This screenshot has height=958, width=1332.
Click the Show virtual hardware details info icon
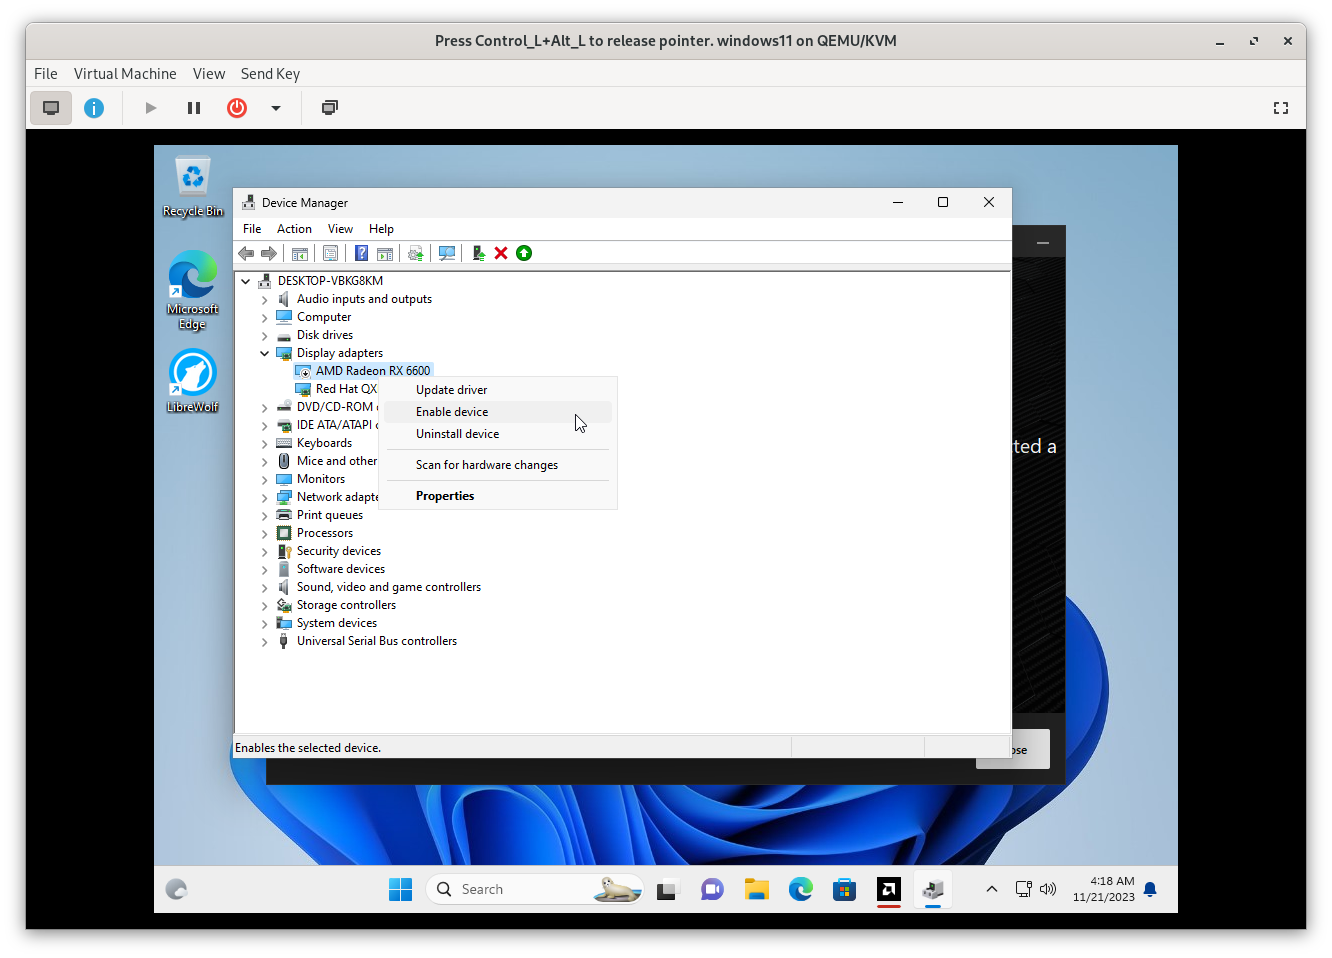(x=94, y=107)
